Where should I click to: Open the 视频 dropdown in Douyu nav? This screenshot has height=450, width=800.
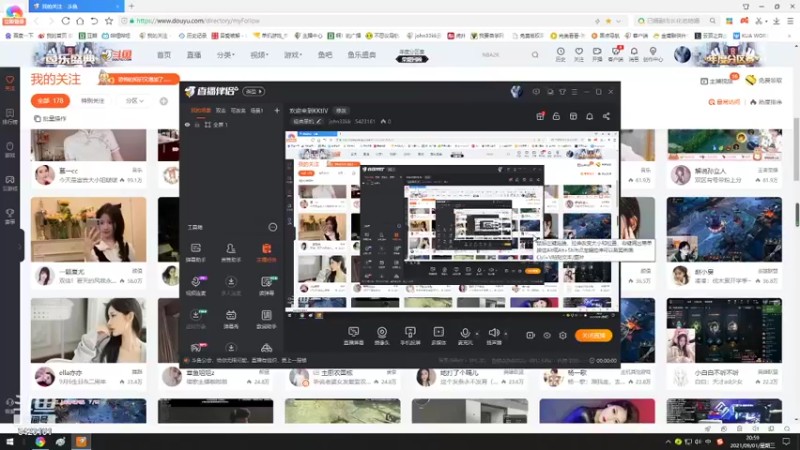[x=259, y=55]
